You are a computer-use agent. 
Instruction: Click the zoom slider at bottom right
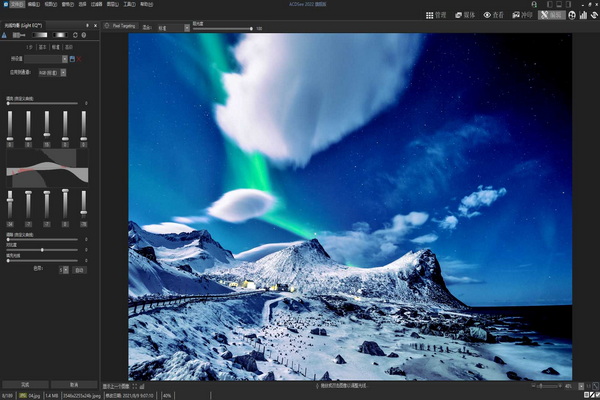coord(547,386)
